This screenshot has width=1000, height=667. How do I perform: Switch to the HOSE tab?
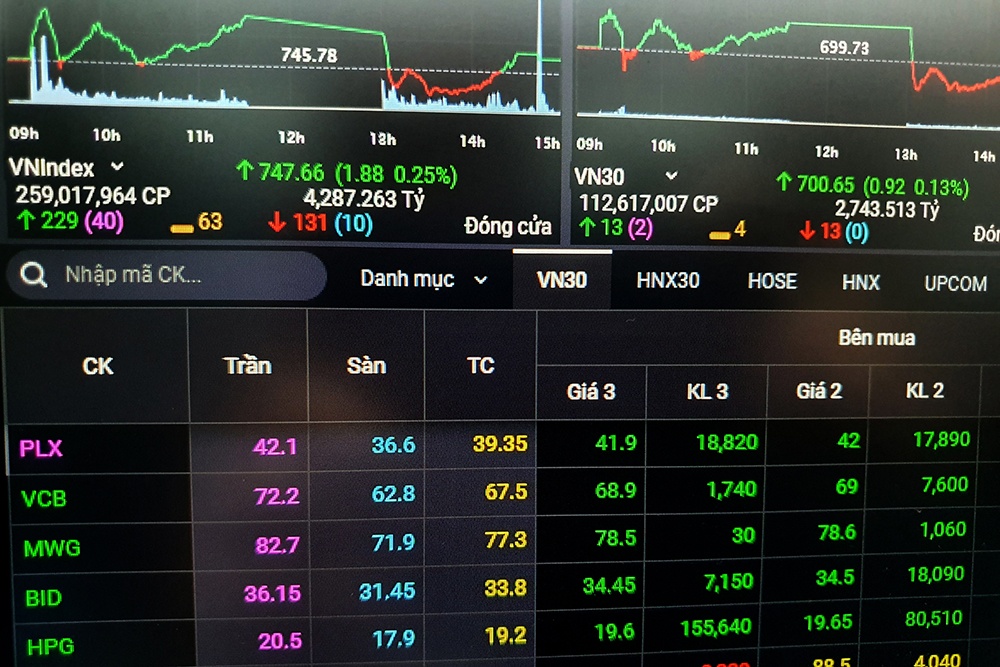772,281
